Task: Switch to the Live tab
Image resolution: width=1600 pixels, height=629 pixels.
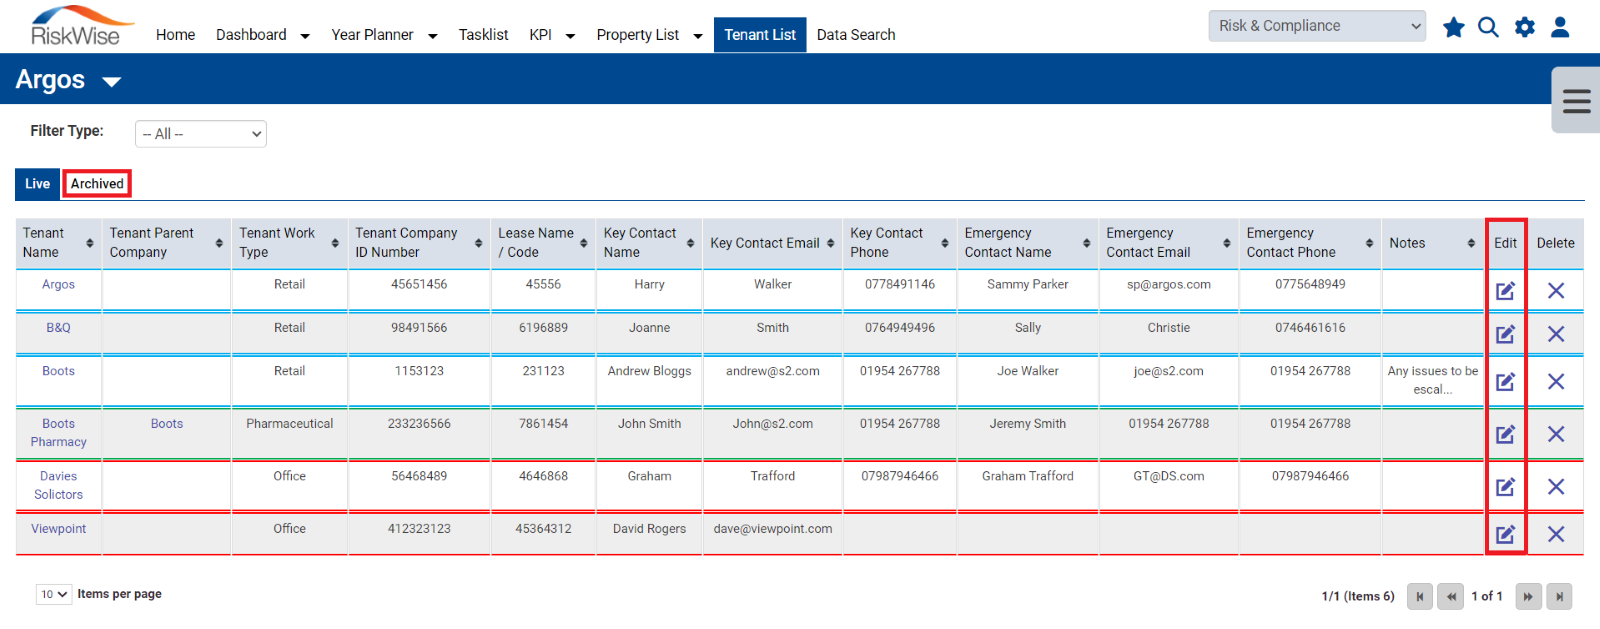Action: [x=37, y=184]
